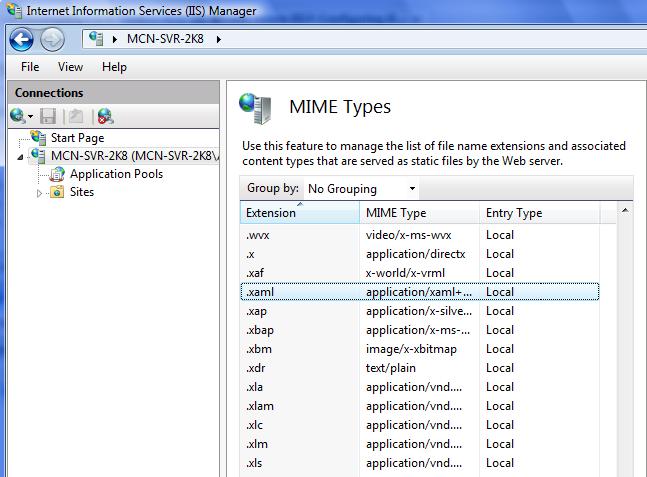This screenshot has height=477, width=647.
Task: Expand the Sites tree node
Action: tap(39, 193)
